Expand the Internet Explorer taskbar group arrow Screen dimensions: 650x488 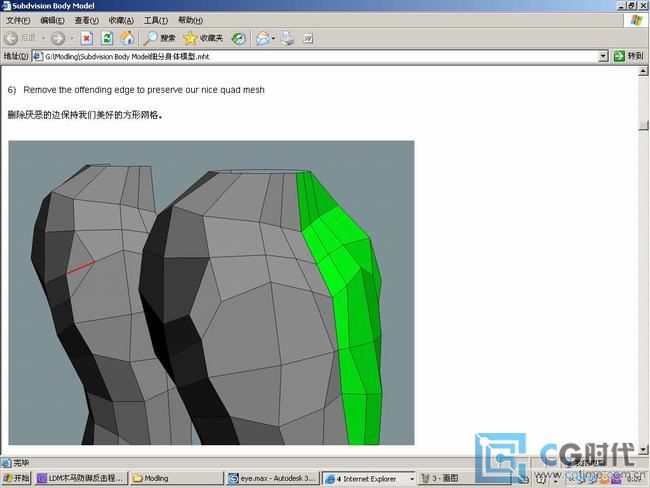(412, 479)
